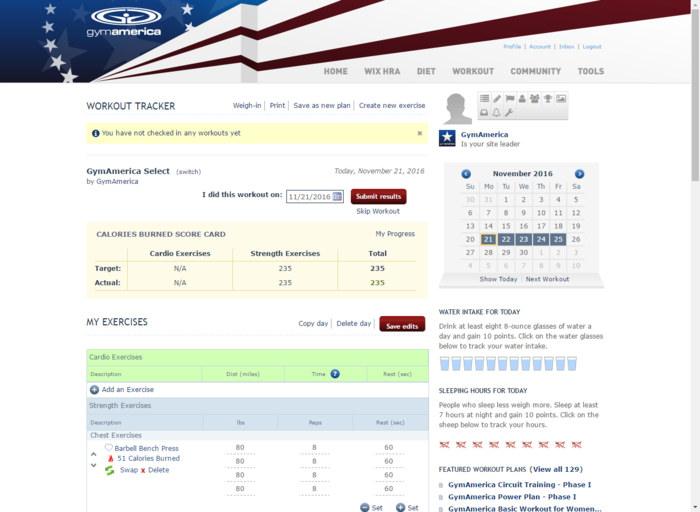The image size is (700, 512).
Task: Click the wrench settings icon
Action: [x=509, y=112]
